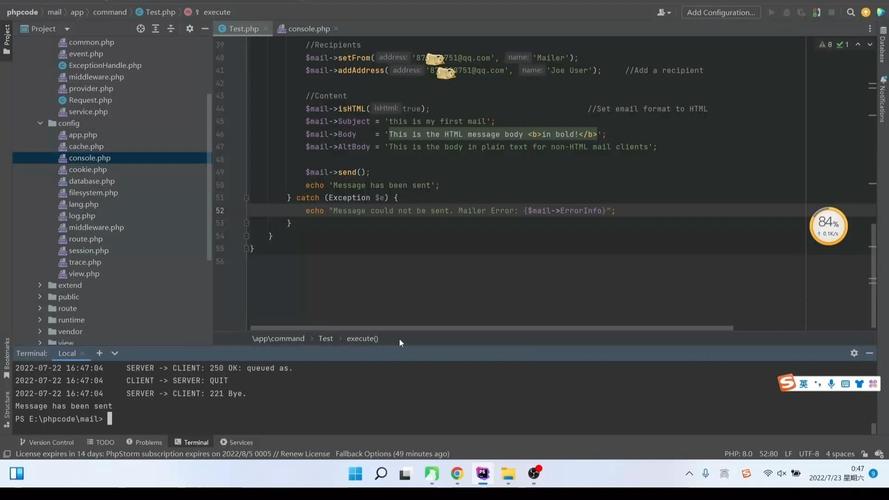Image resolution: width=889 pixels, height=500 pixels.
Task: Jump to next highlighted error arrow
Action: point(870,44)
